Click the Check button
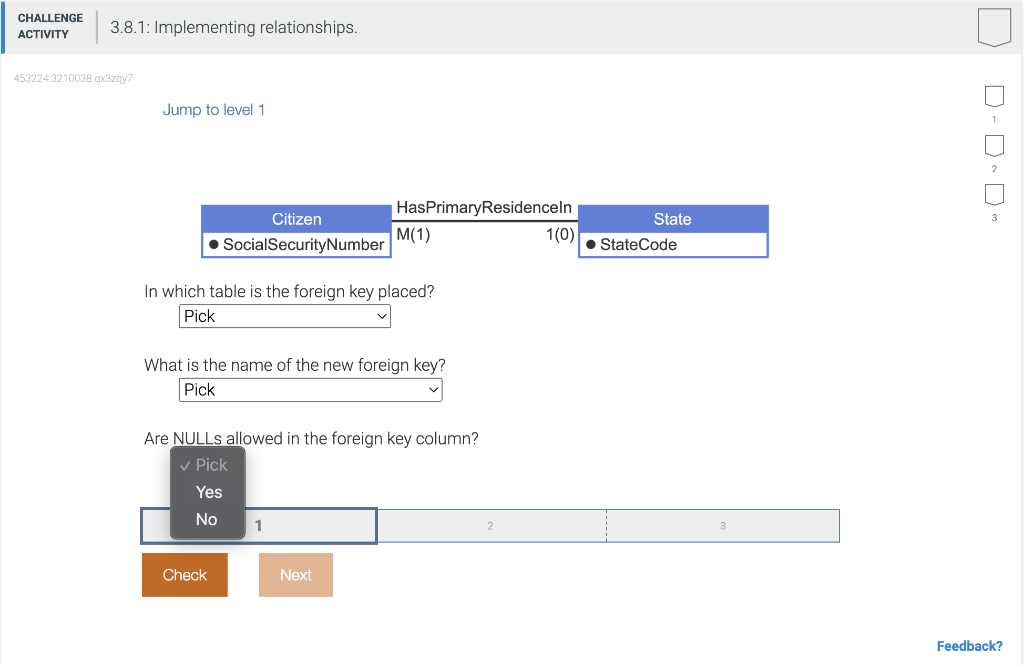Image resolution: width=1024 pixels, height=665 pixels. click(x=185, y=575)
